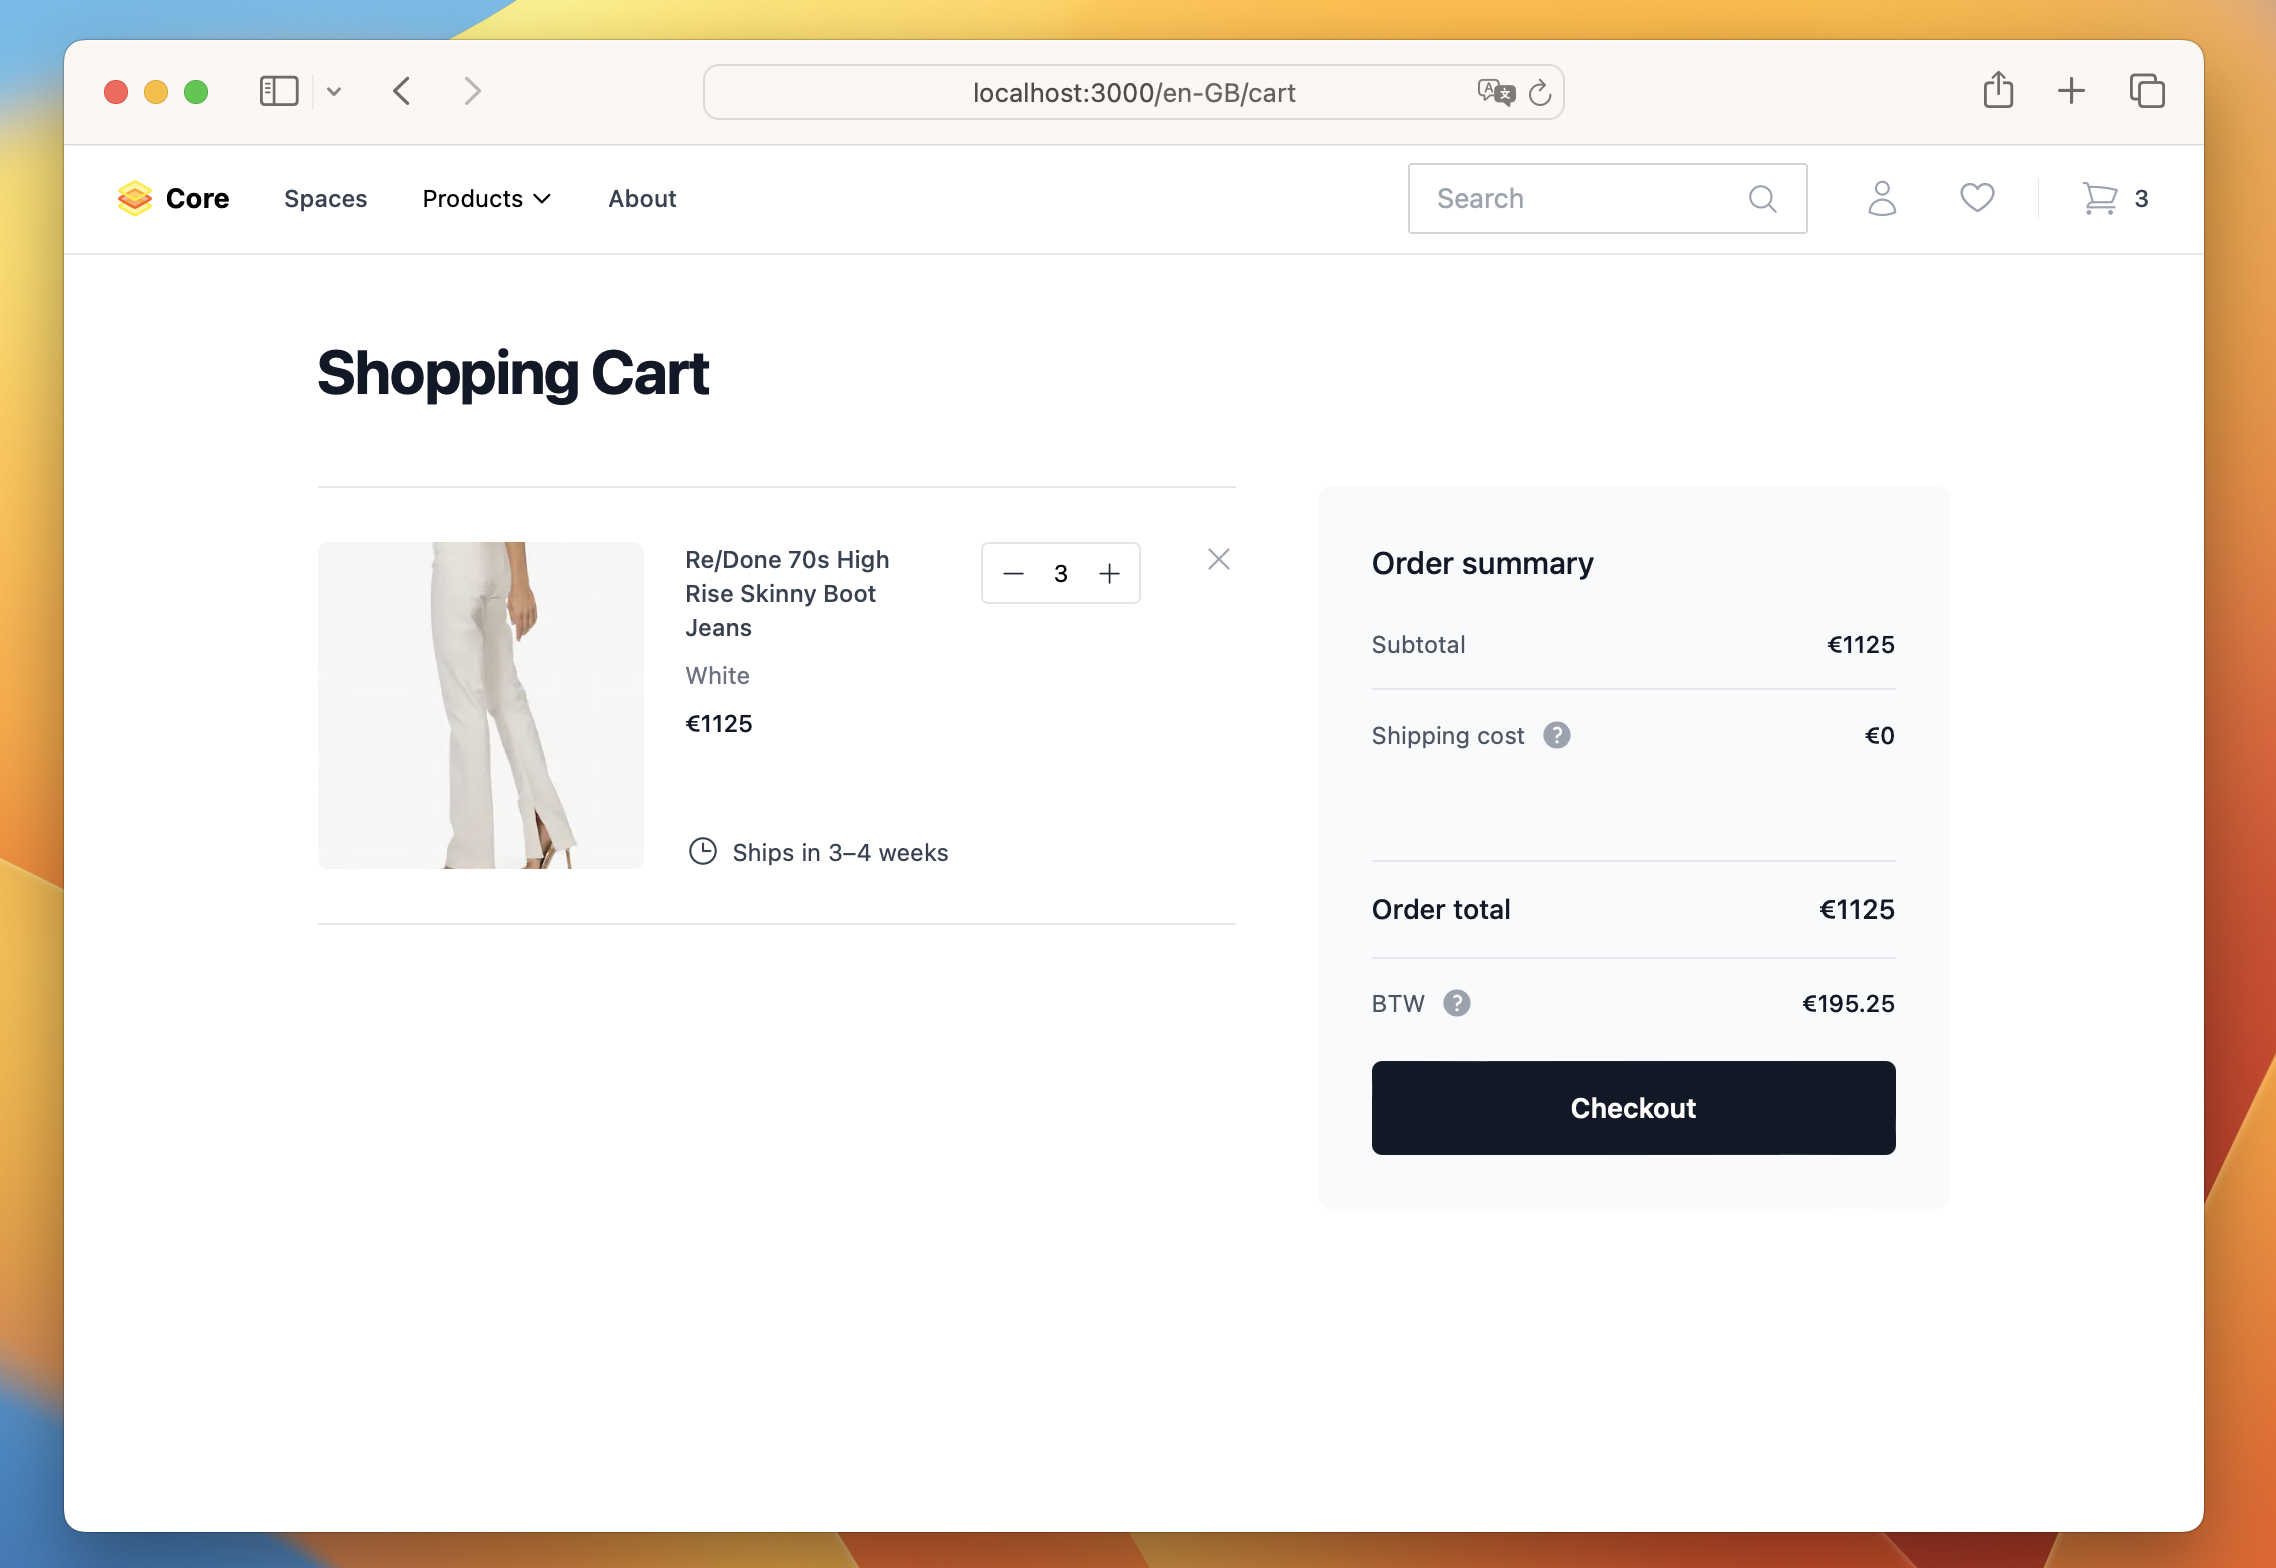Focus the Search input field
Screen dimensions: 2276x1568
1580,199
